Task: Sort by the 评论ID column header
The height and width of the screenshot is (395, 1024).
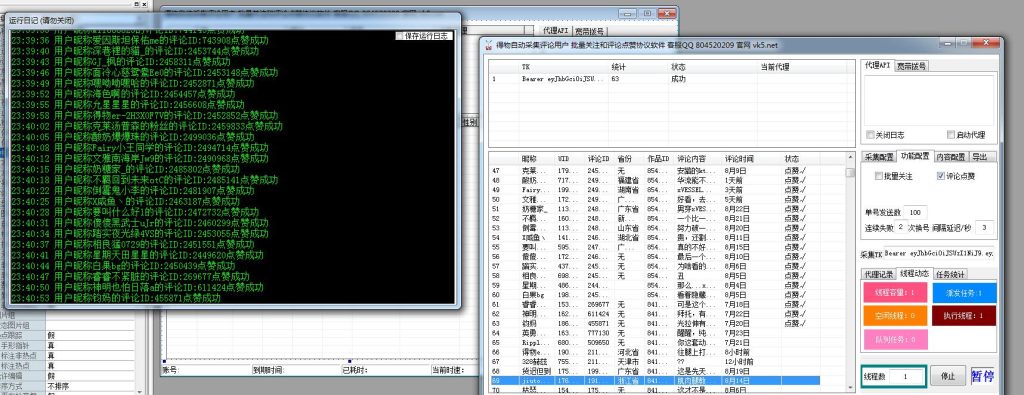Action: point(599,159)
